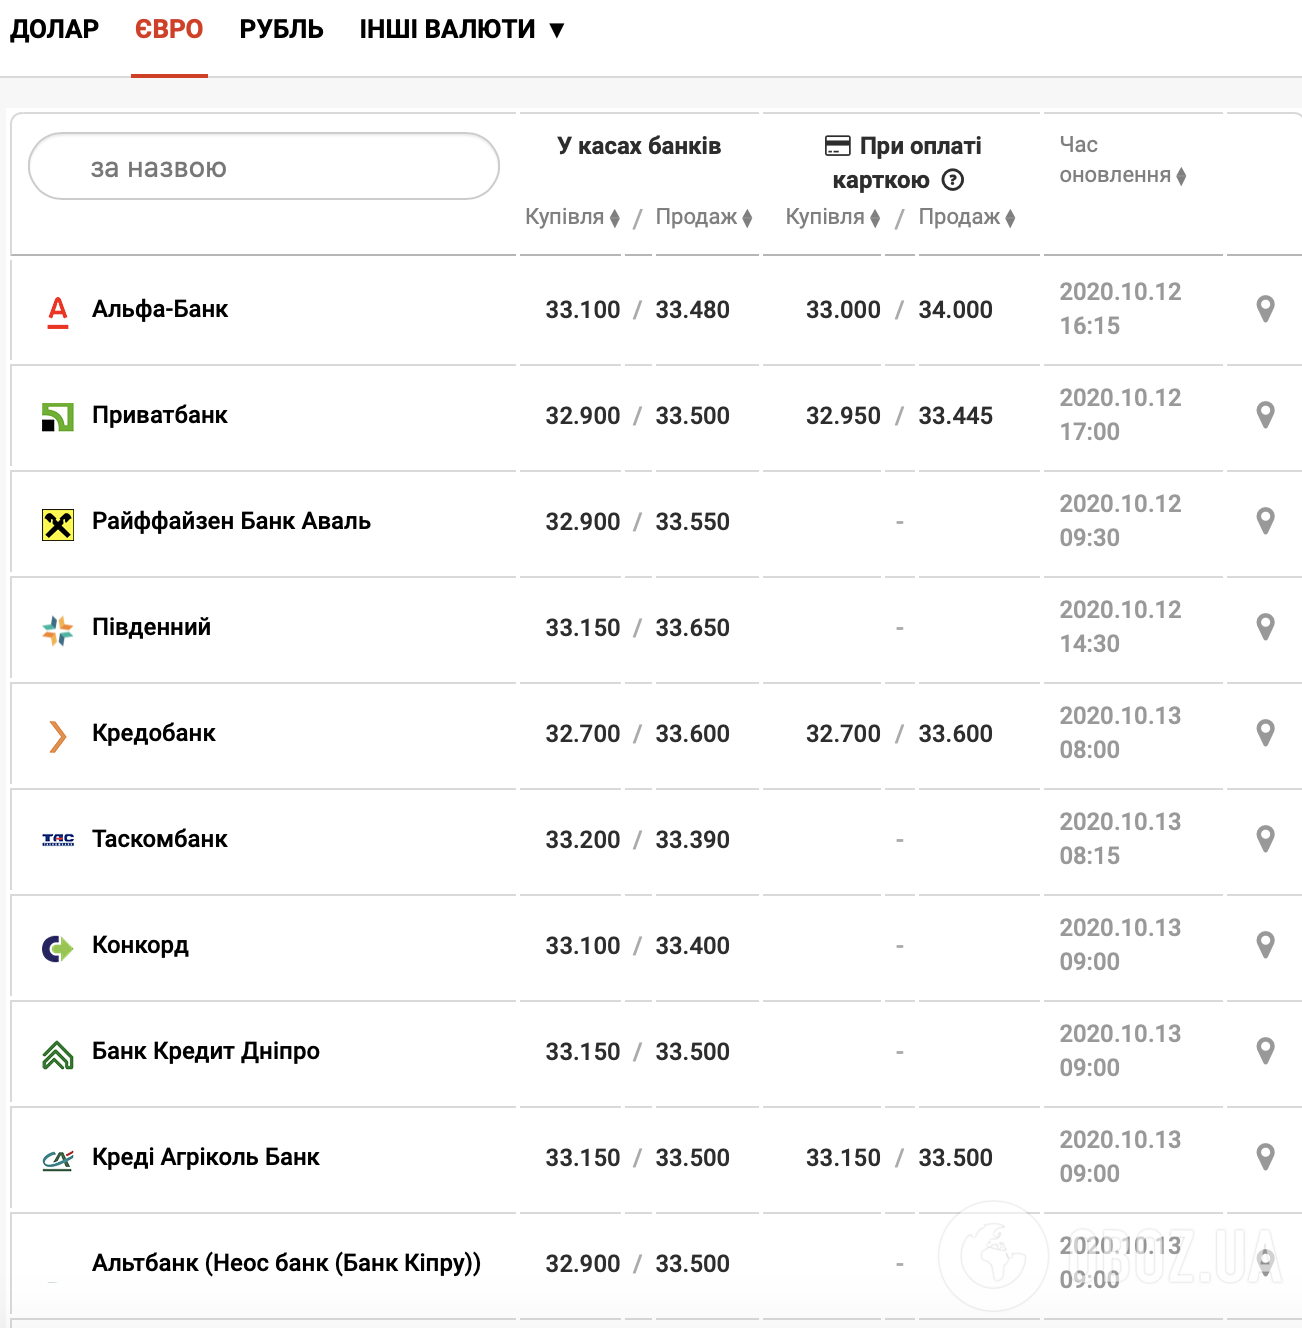Click the Таскомбанк TAC logo

58,840
